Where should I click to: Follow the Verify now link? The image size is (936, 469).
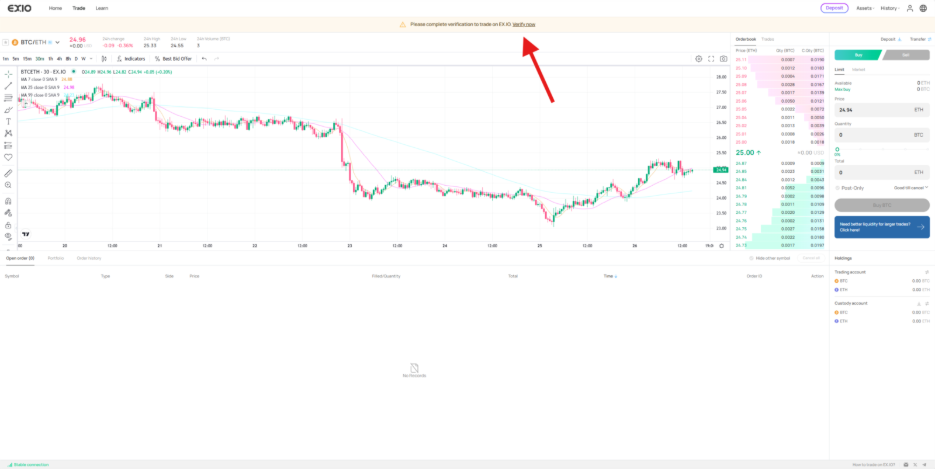pyautogui.click(x=524, y=24)
